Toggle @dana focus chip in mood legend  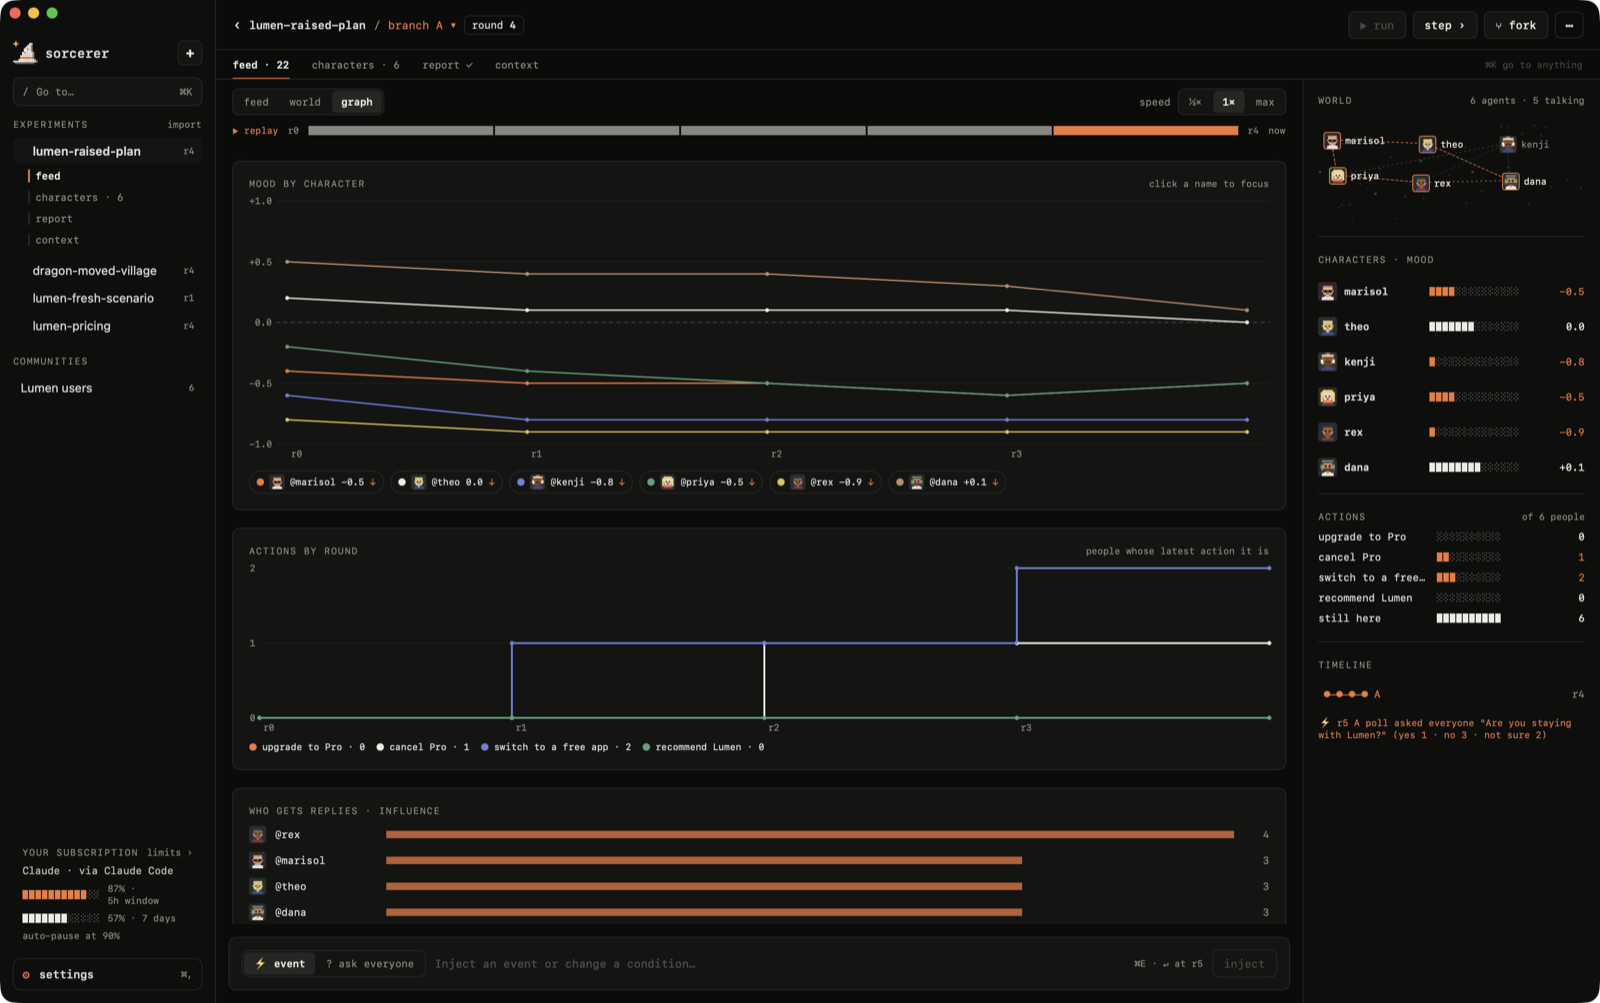click(x=947, y=482)
